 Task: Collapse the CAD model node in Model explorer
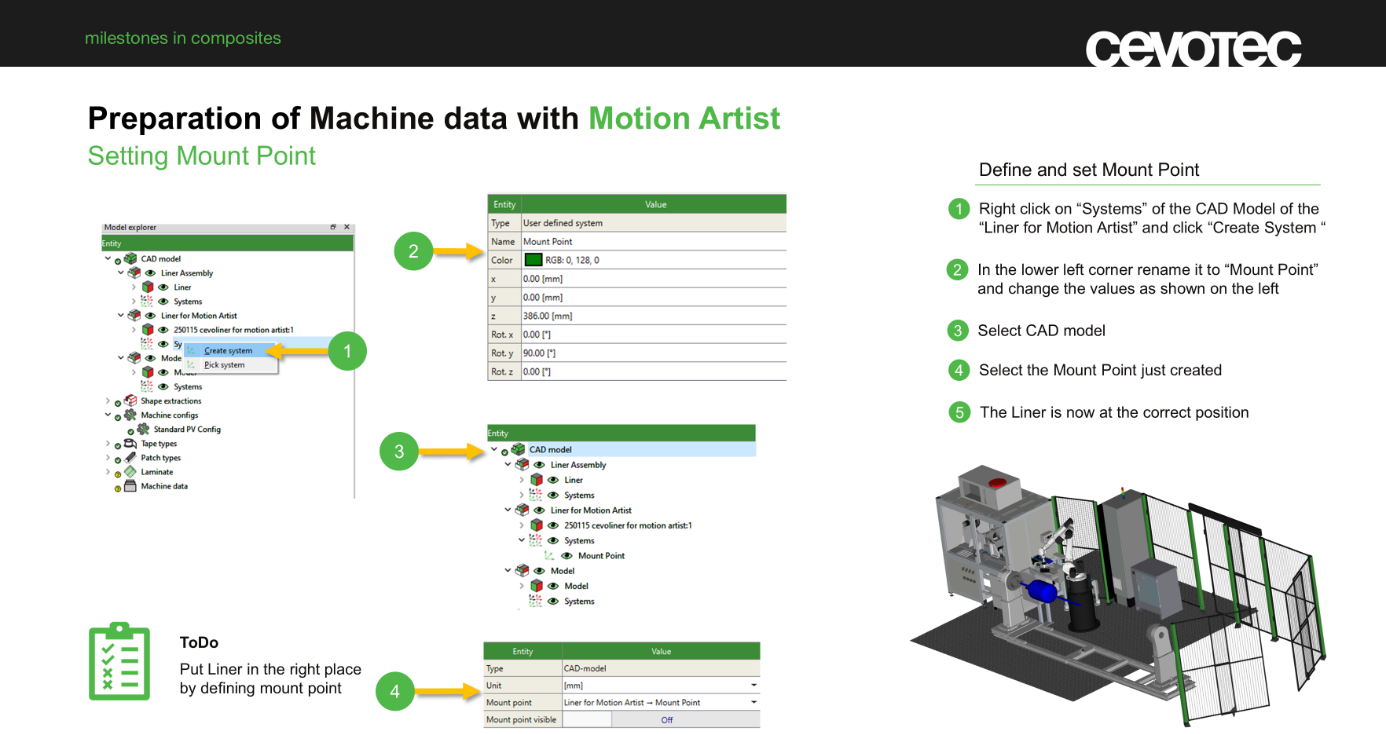(x=108, y=258)
